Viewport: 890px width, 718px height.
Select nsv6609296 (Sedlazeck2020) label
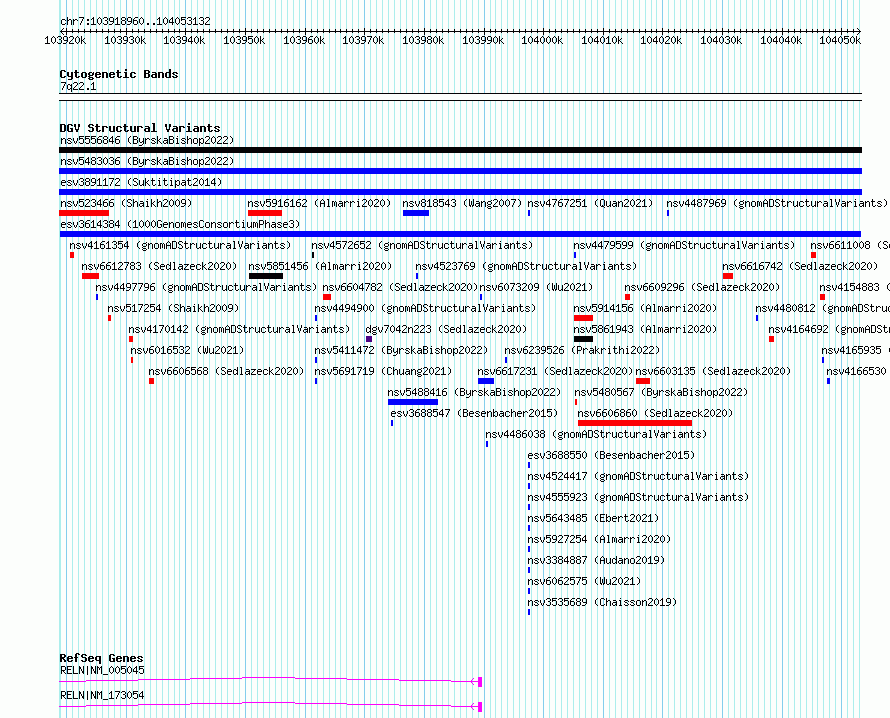[702, 287]
